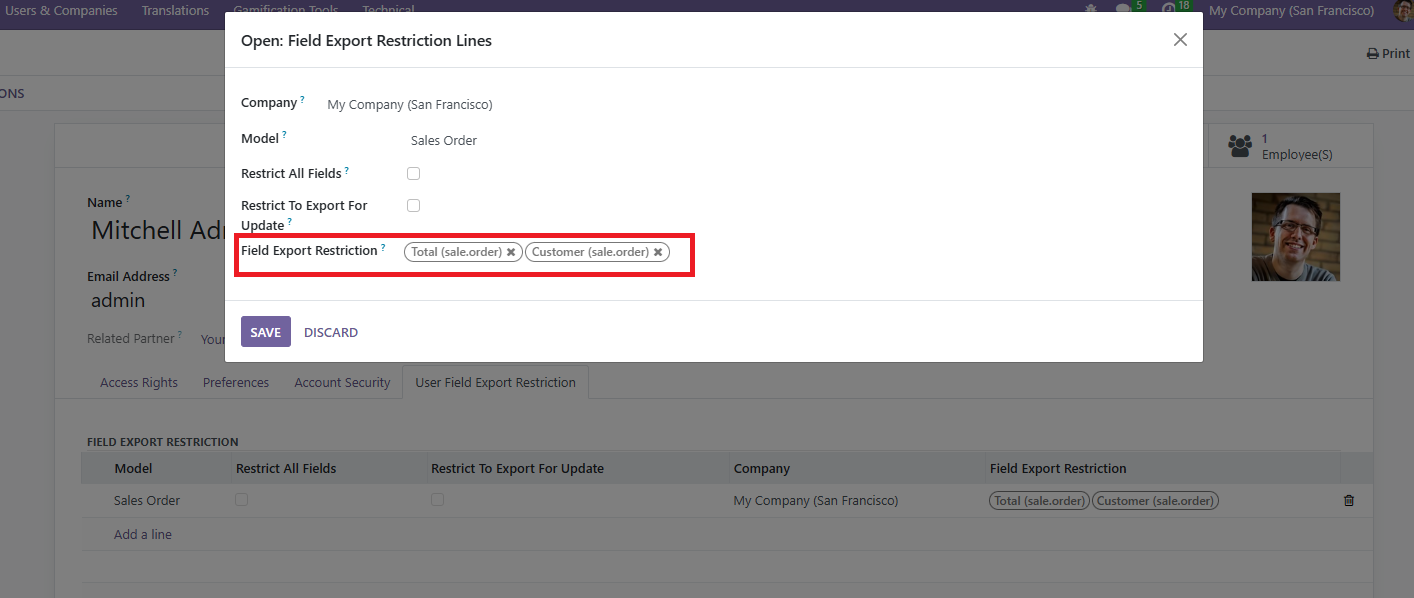
Task: Remove the Total (sale.order) tag in dialog
Action: [511, 252]
